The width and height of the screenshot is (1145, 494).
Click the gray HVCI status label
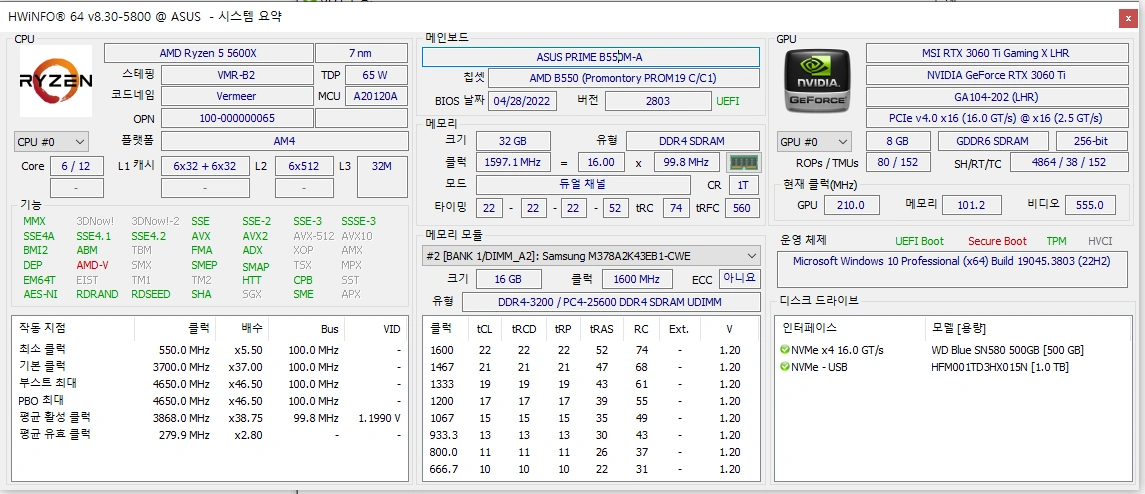point(1100,241)
